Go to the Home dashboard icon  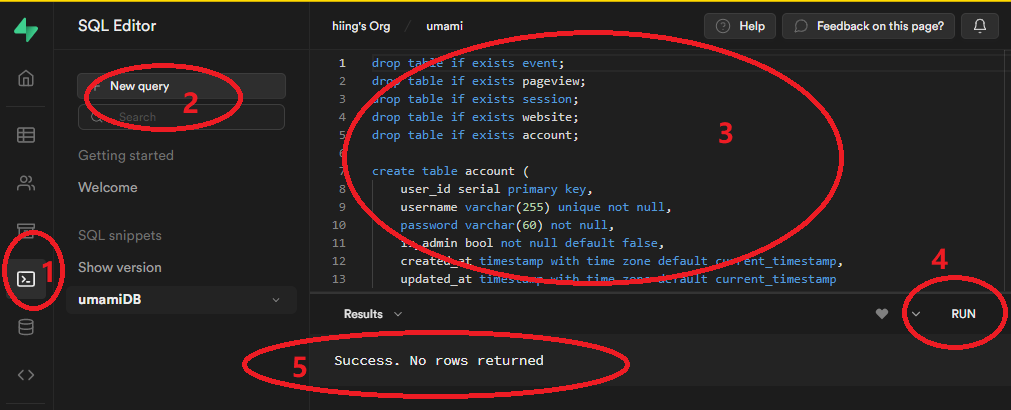coord(26,79)
